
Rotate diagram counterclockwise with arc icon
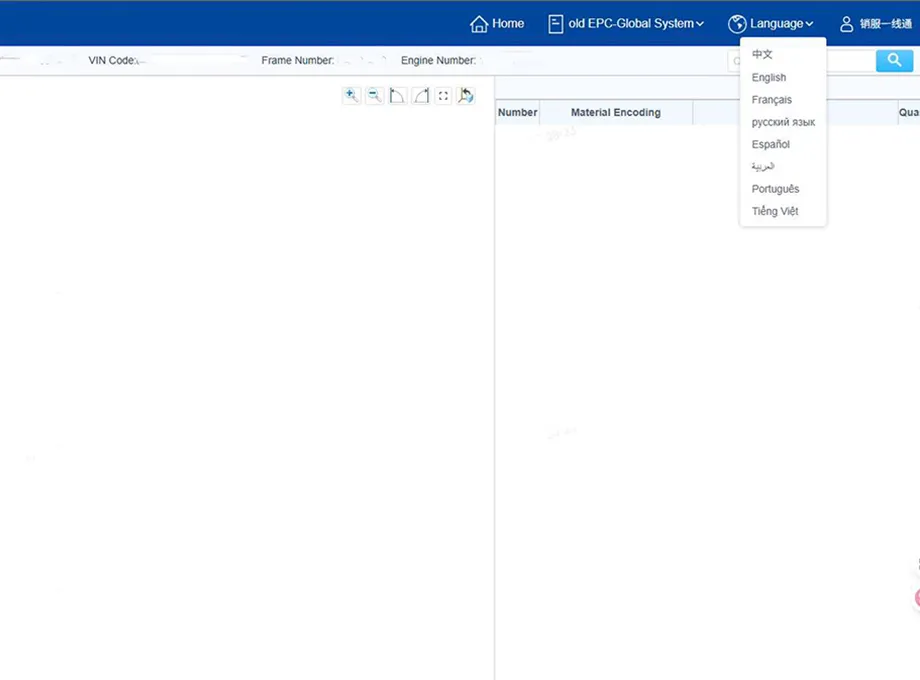[x=397, y=96]
